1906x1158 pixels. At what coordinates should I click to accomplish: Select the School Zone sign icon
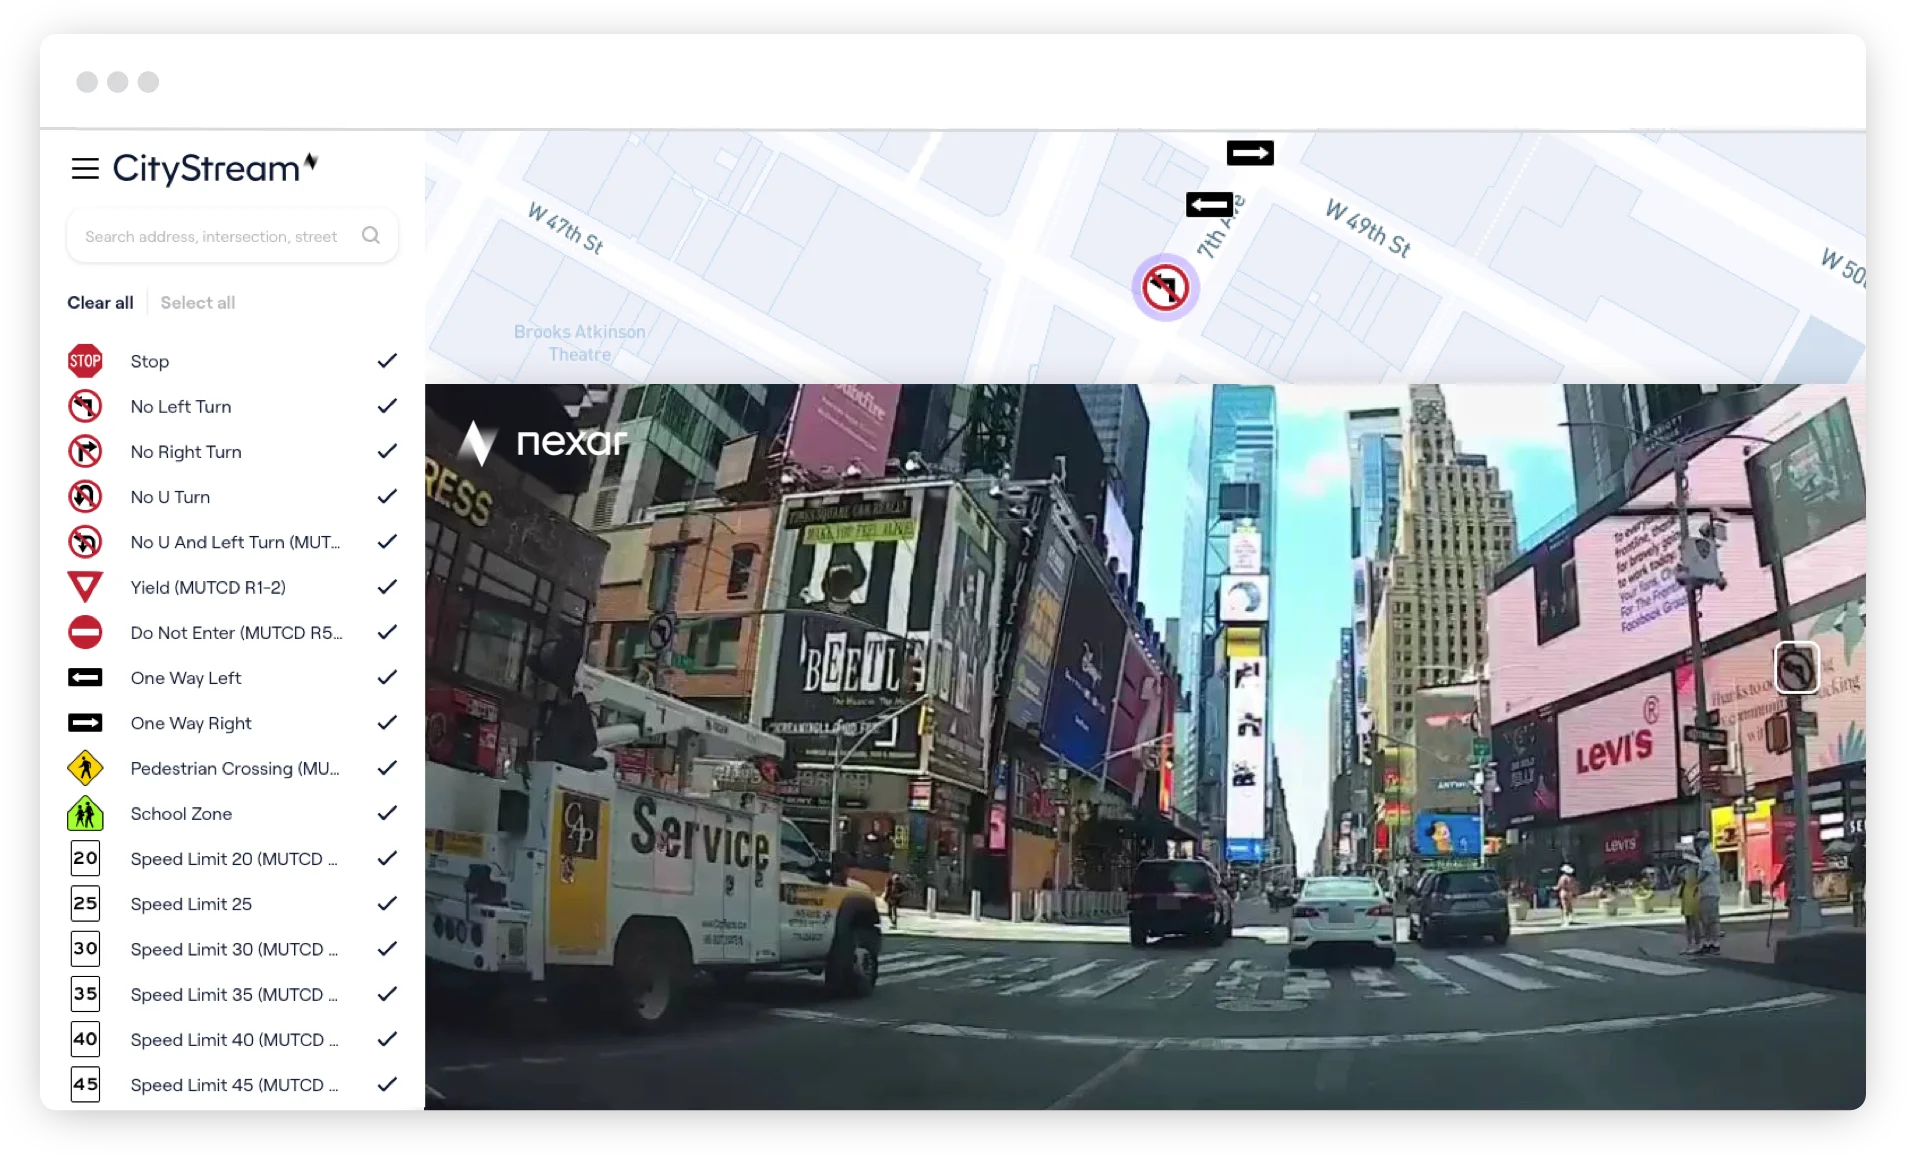[86, 813]
